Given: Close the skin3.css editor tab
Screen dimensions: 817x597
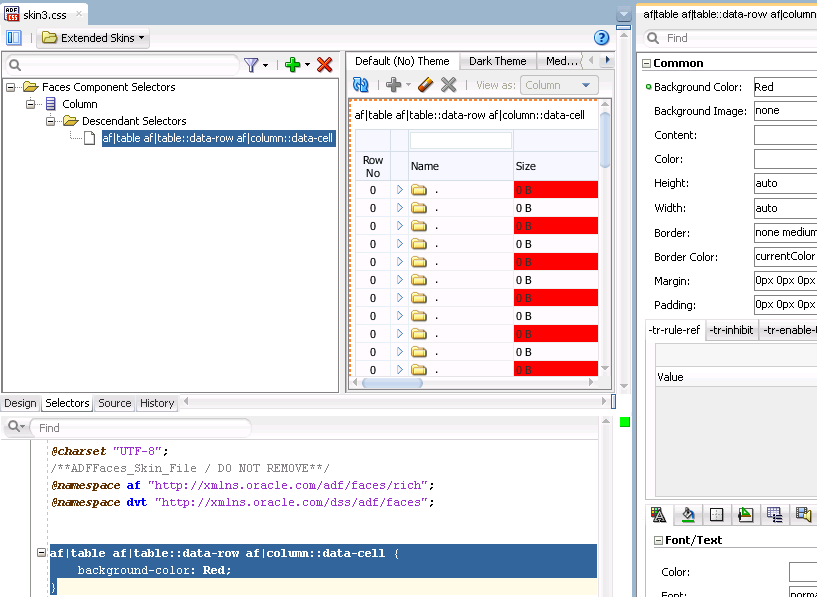Looking at the screenshot, I should click(x=79, y=14).
